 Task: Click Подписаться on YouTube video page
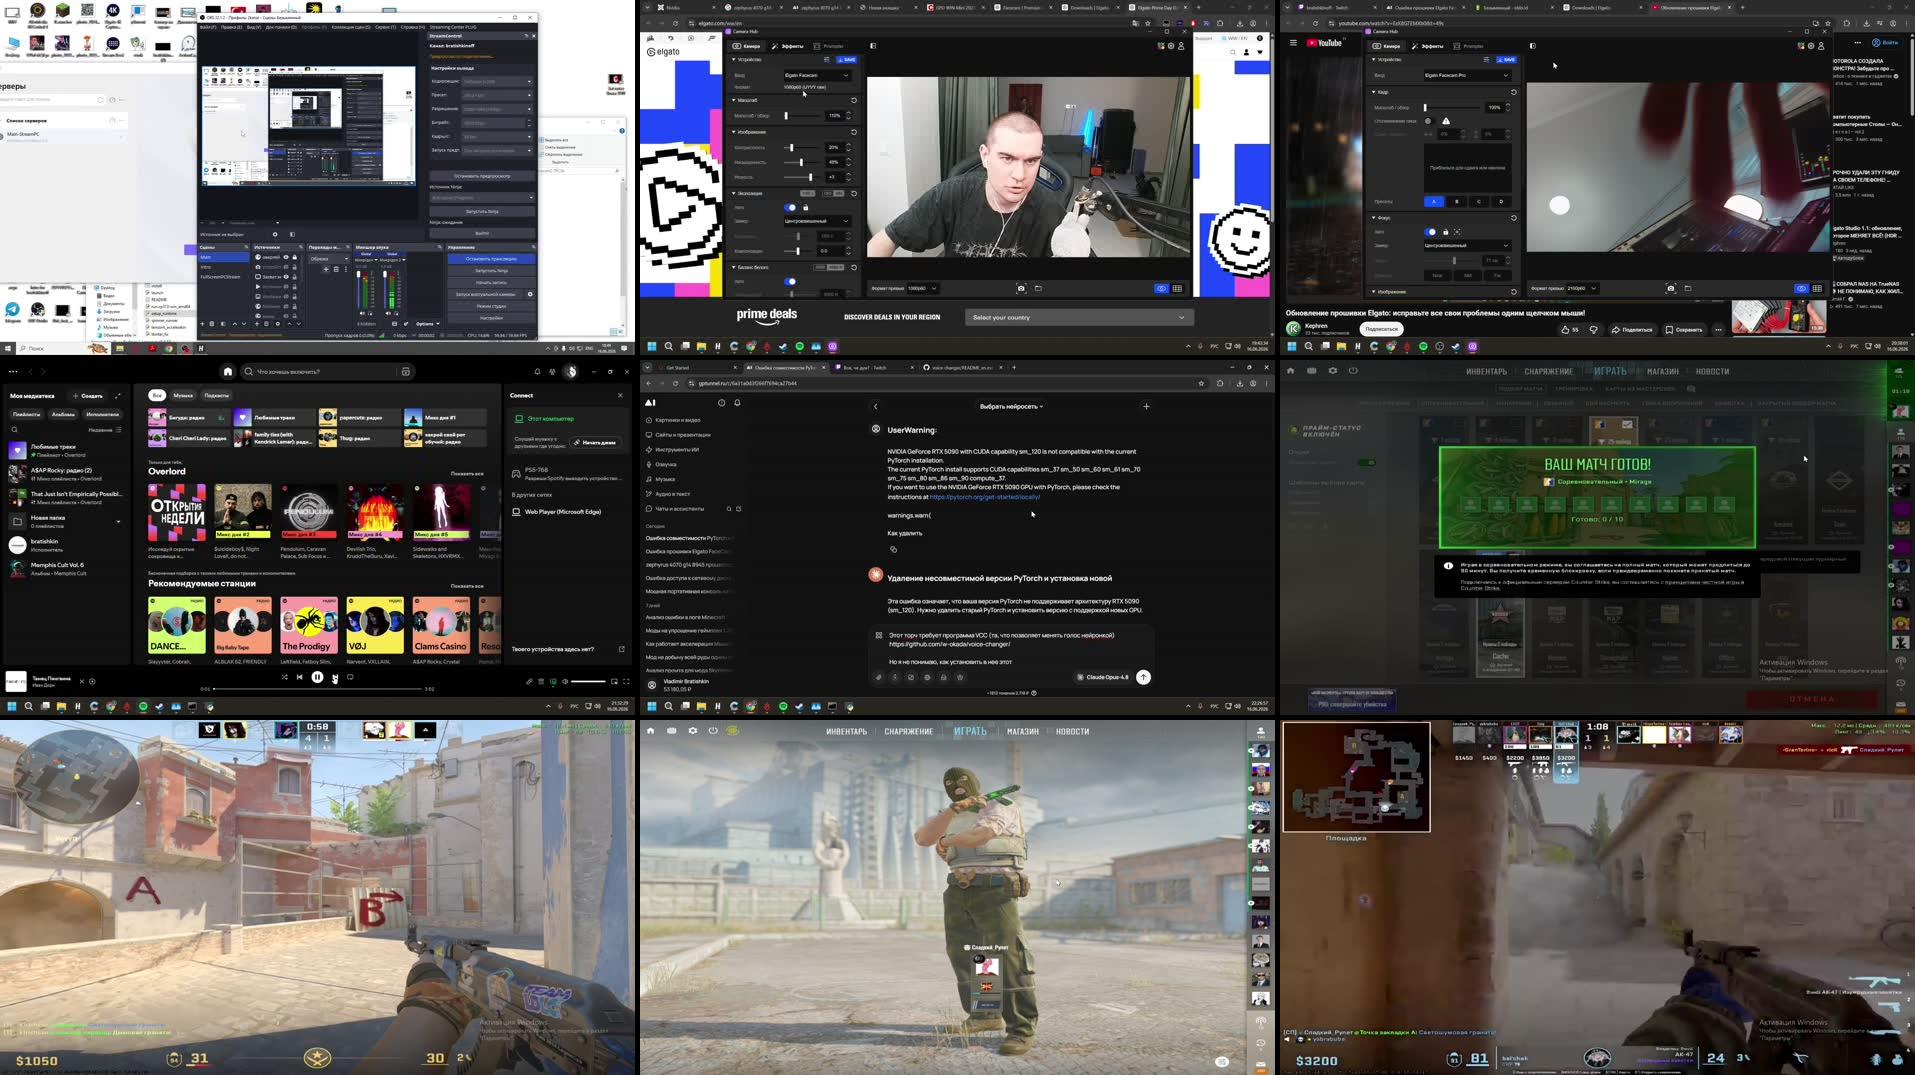click(1381, 328)
